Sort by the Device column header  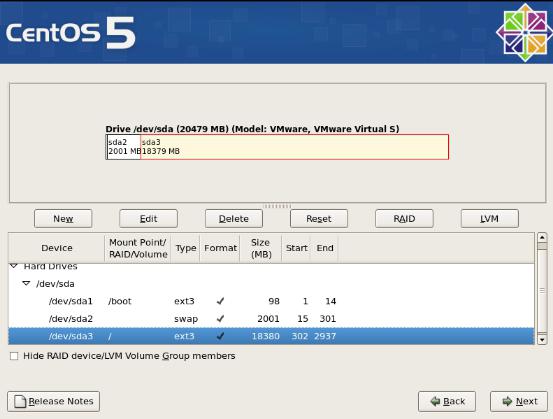click(56, 248)
